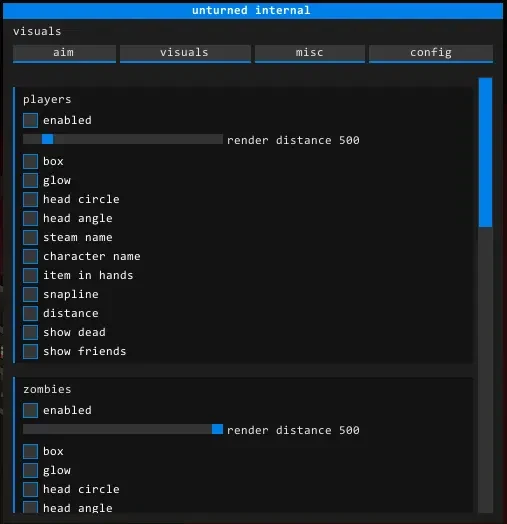Check the show friends option
This screenshot has height=524, width=507.
point(30,352)
